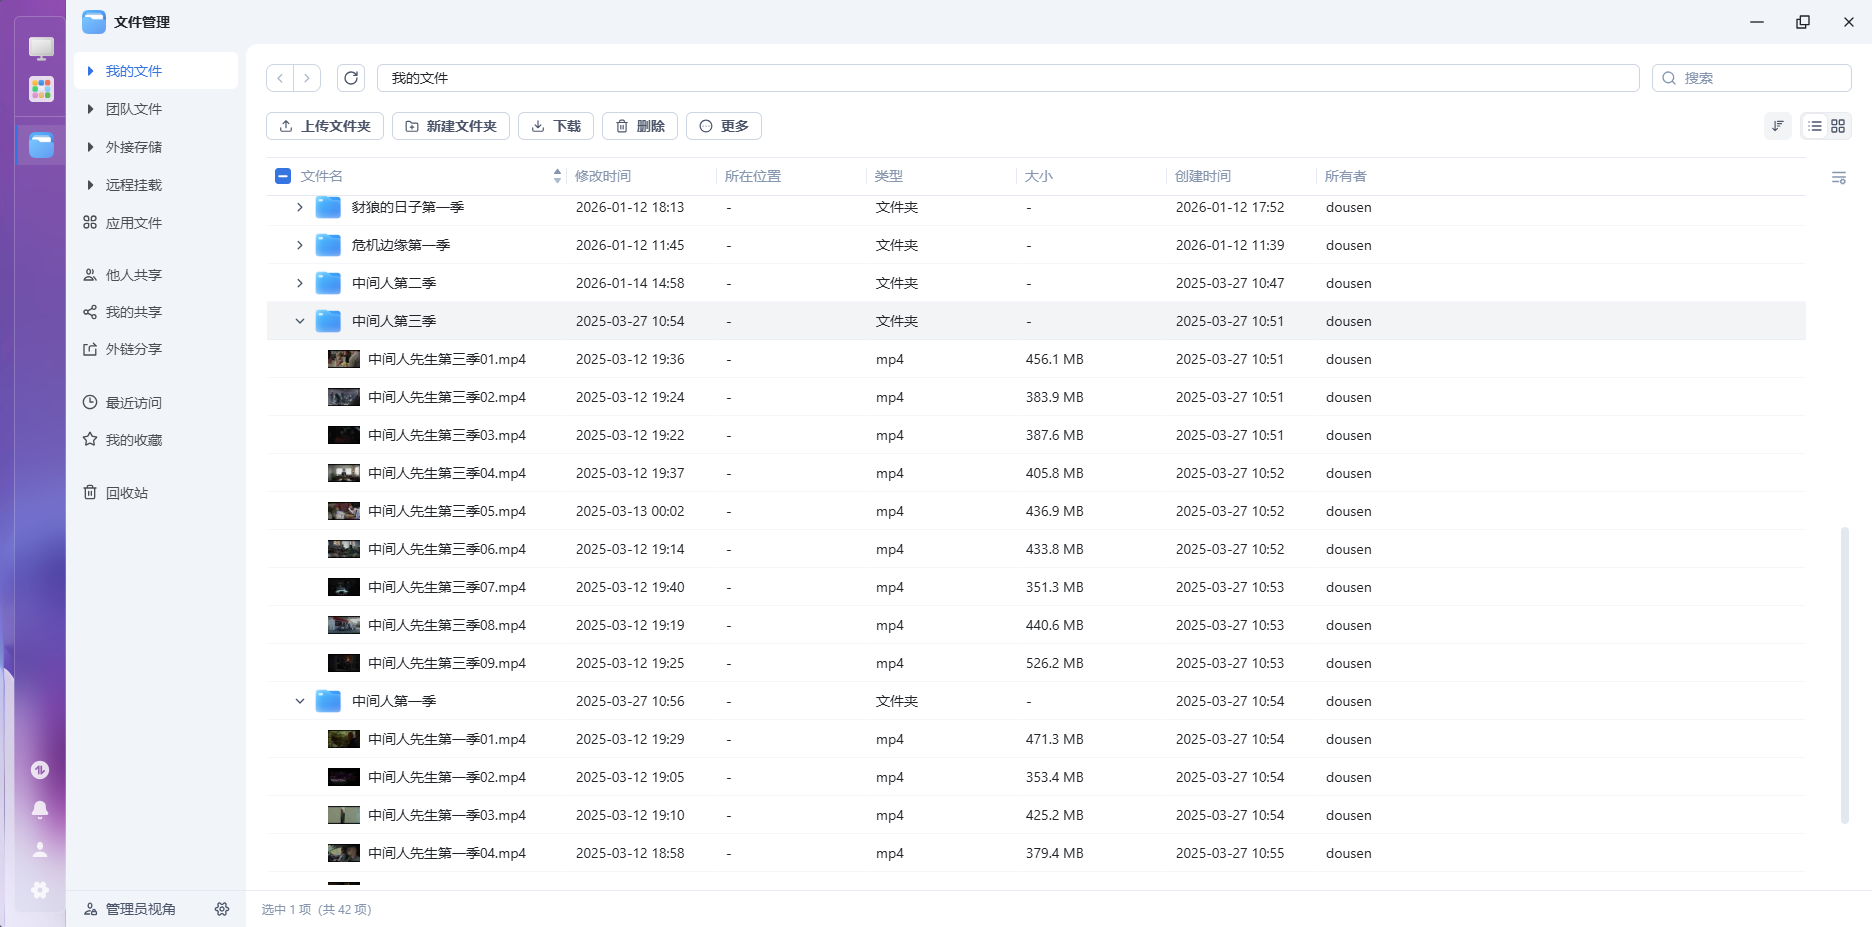The height and width of the screenshot is (927, 1872).
Task: Click the sort order icon above file list
Action: [x=1777, y=126]
